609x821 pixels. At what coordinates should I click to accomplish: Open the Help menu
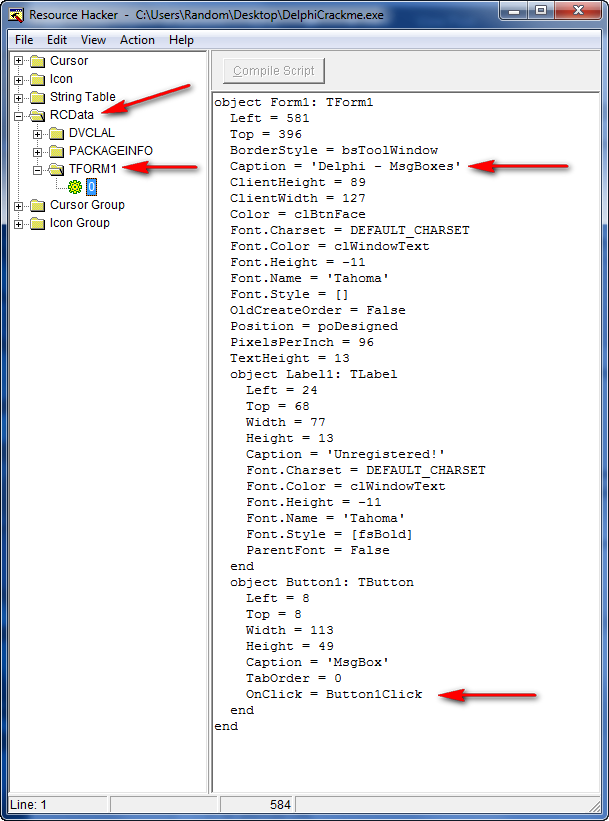pyautogui.click(x=181, y=40)
